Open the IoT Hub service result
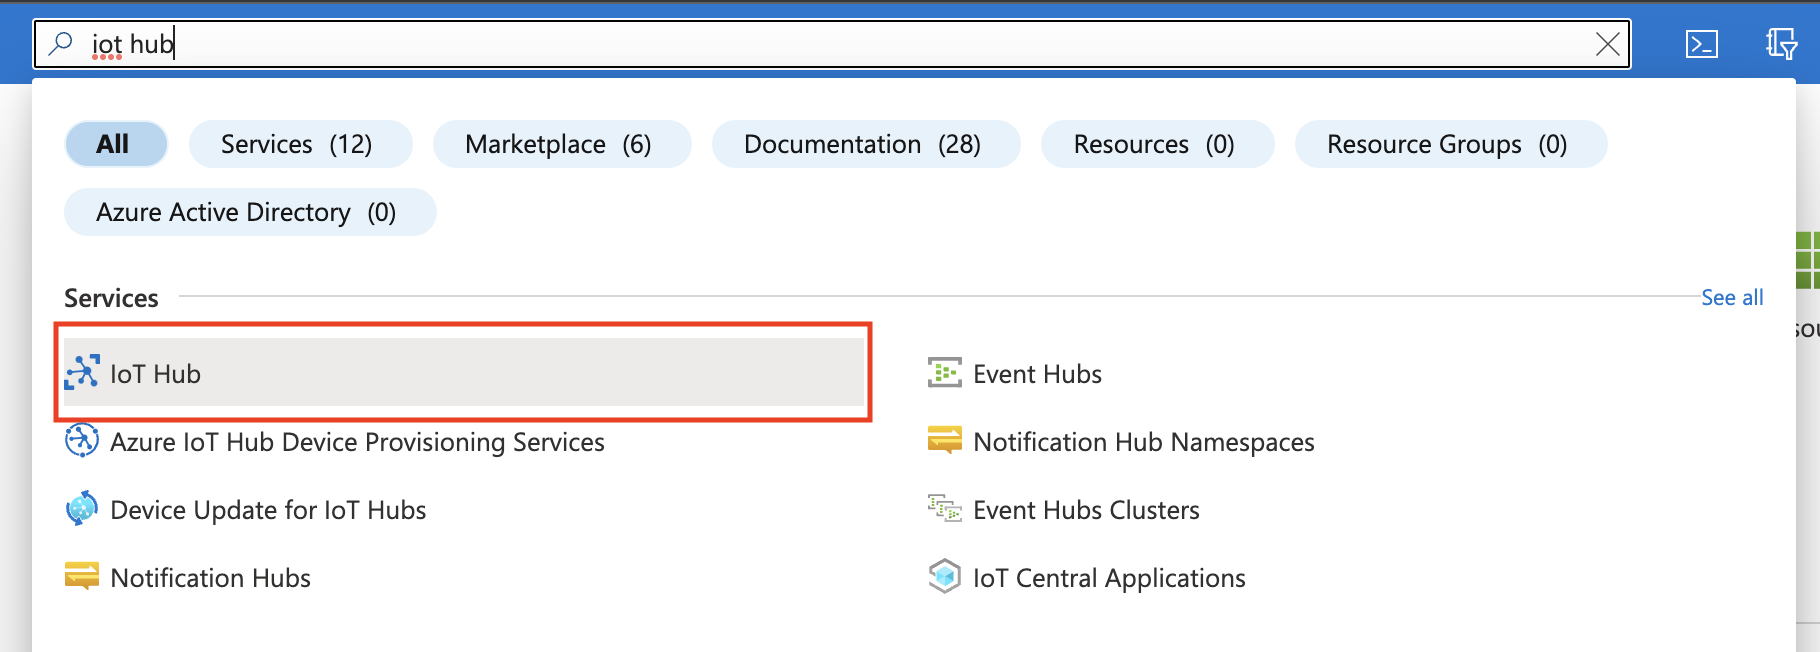The width and height of the screenshot is (1820, 652). point(464,372)
